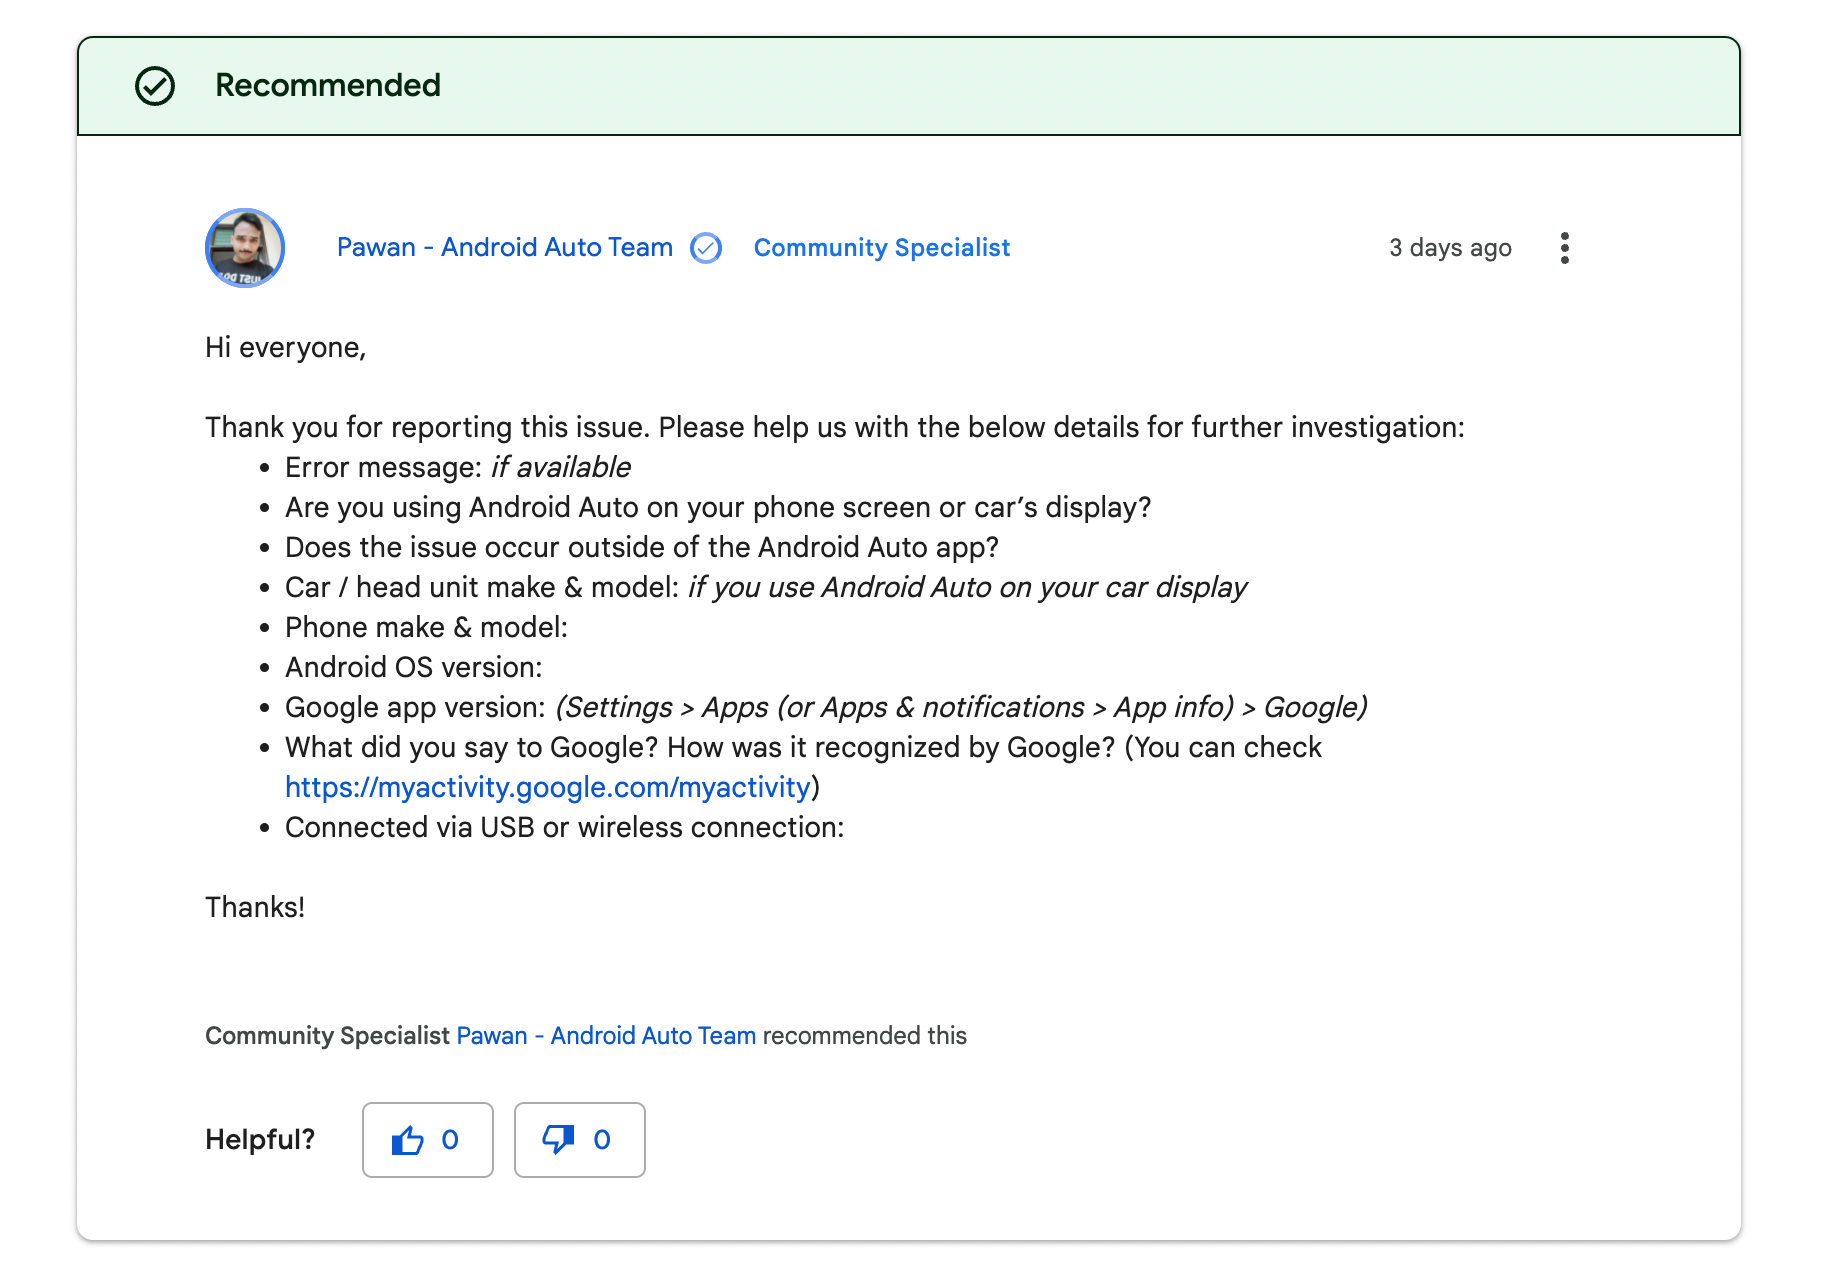Open the three-dot post options menu

pos(1564,248)
